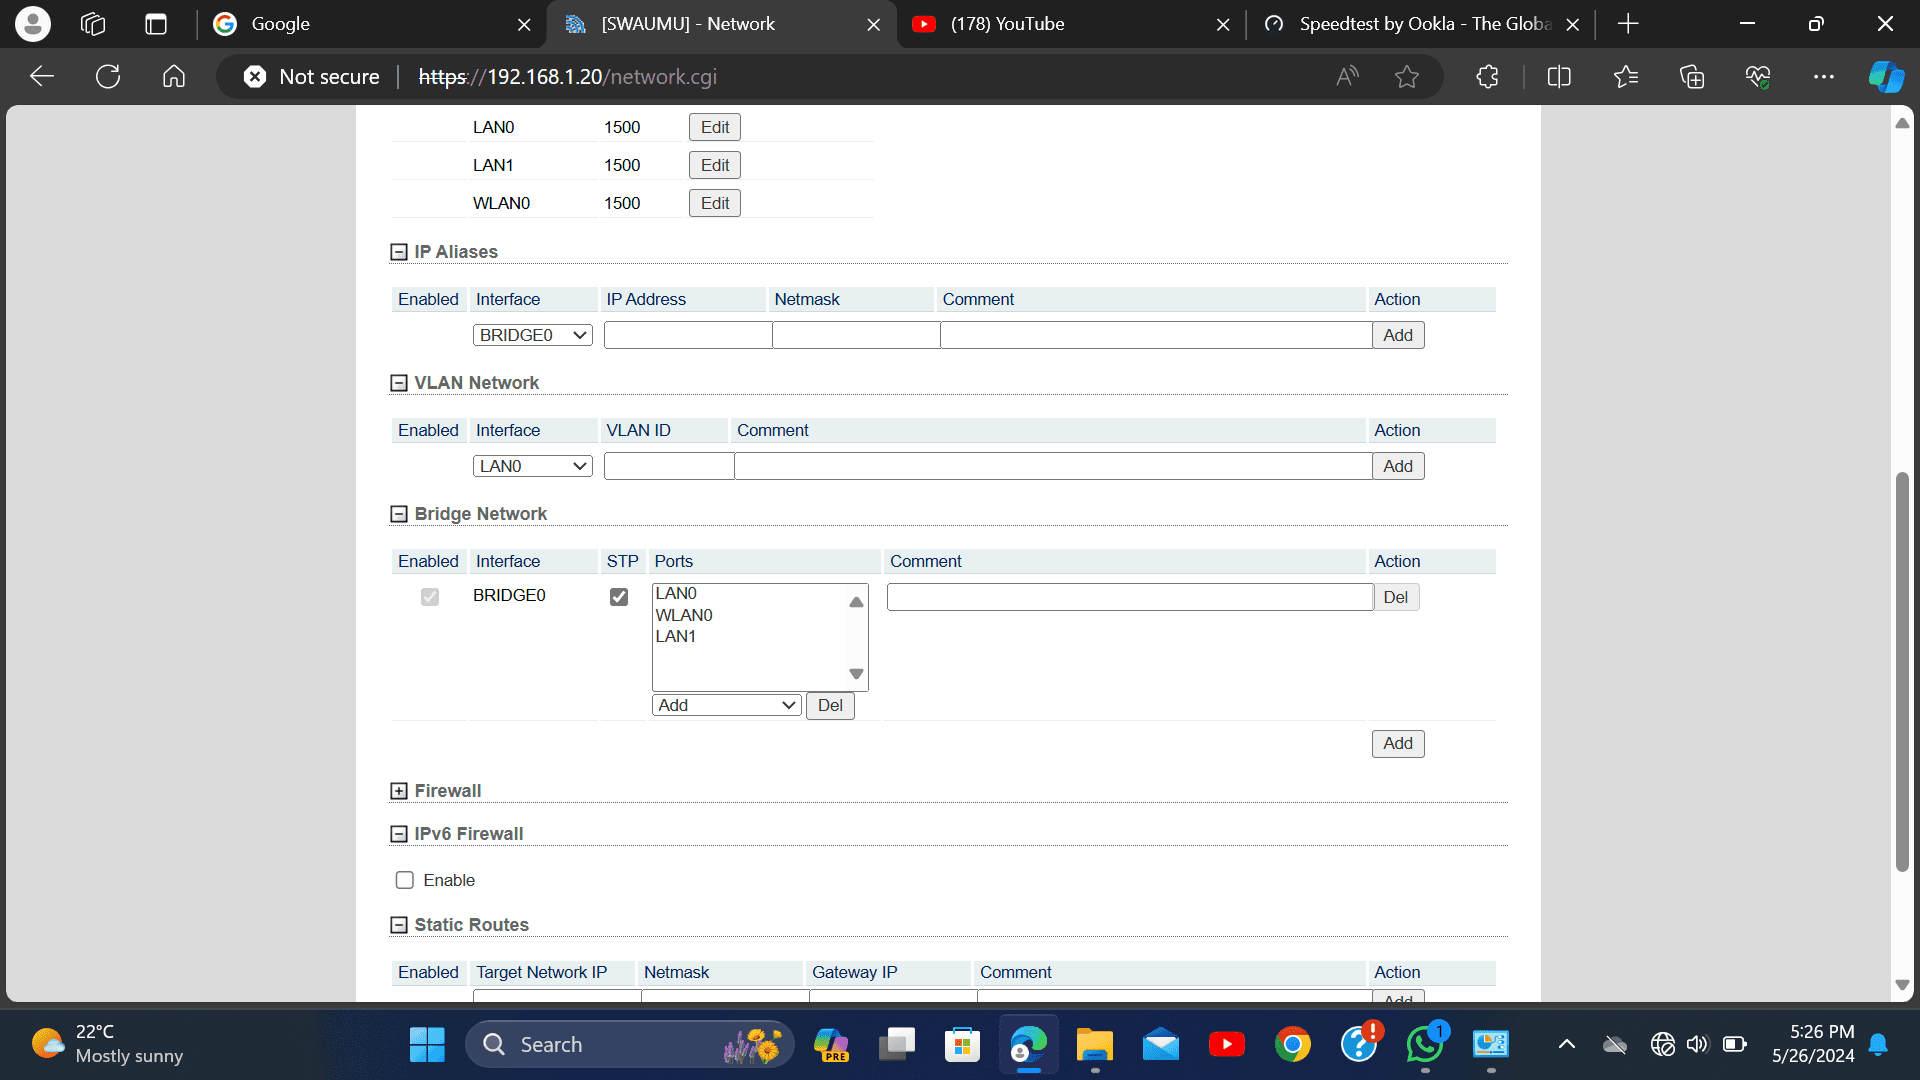Open WhatsApp from the taskbar
This screenshot has width=1920, height=1080.
tap(1425, 1045)
